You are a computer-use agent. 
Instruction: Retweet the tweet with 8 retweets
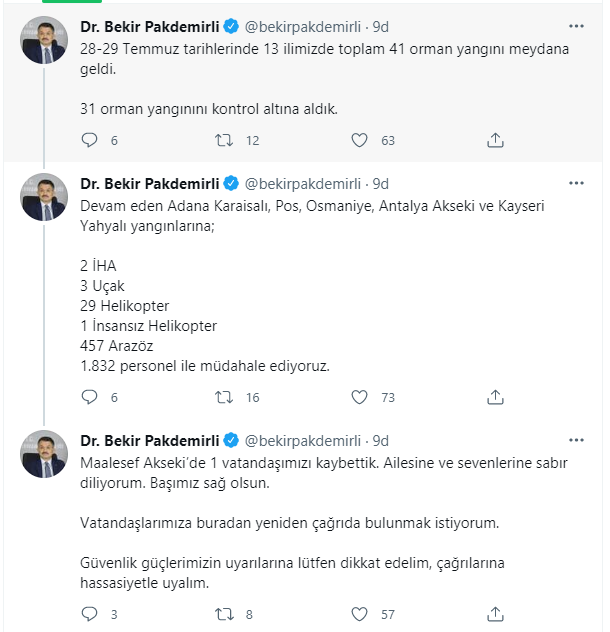[x=224, y=614]
